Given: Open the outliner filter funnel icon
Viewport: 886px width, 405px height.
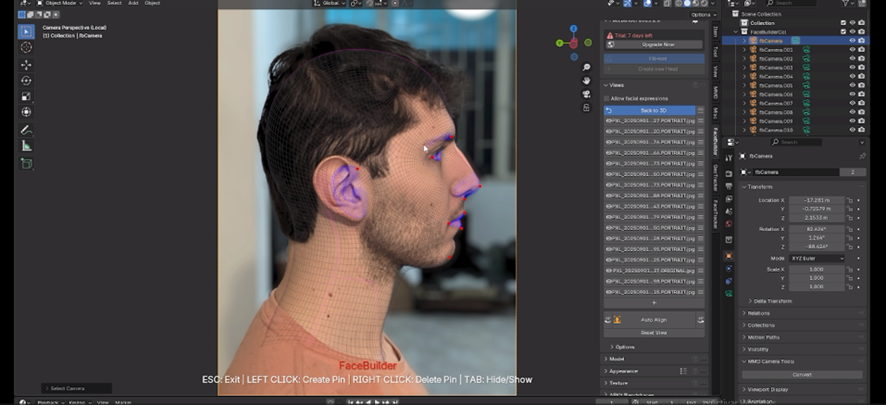Looking at the screenshot, I should pyautogui.click(x=847, y=3).
